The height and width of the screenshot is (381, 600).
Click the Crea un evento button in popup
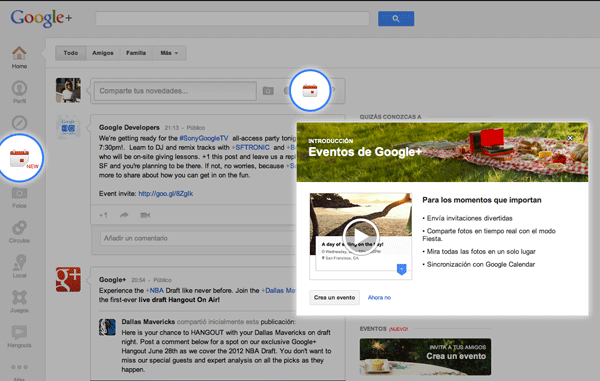point(334,297)
